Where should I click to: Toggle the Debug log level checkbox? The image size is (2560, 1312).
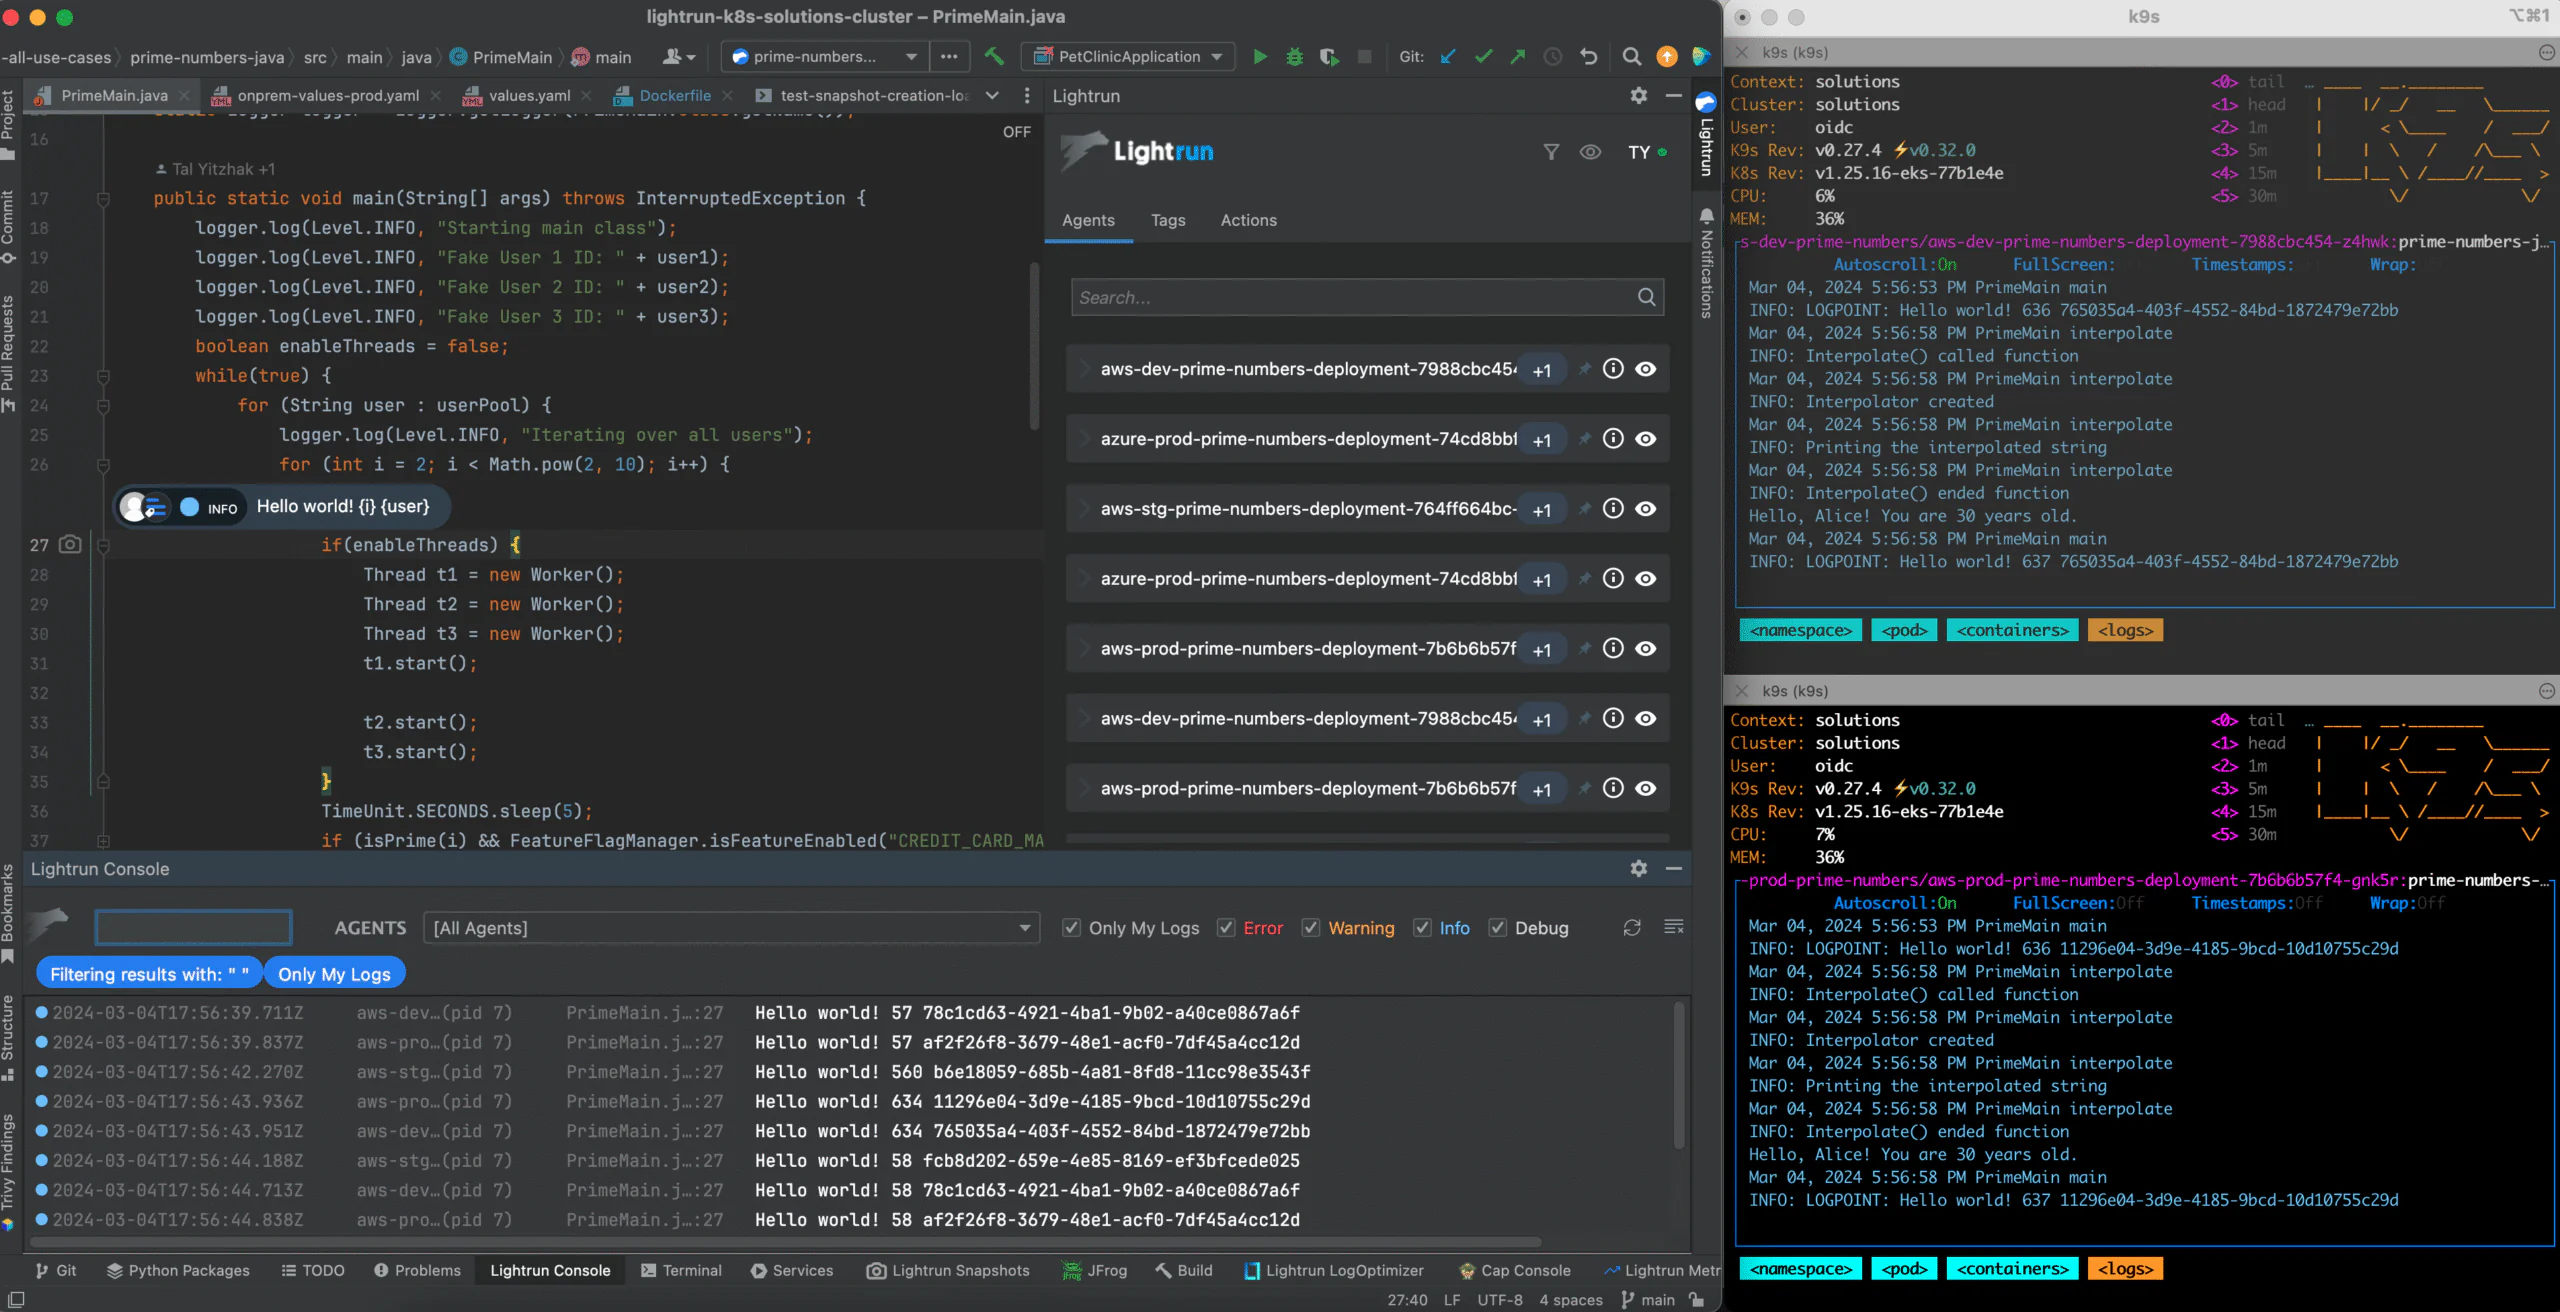[x=1497, y=928]
